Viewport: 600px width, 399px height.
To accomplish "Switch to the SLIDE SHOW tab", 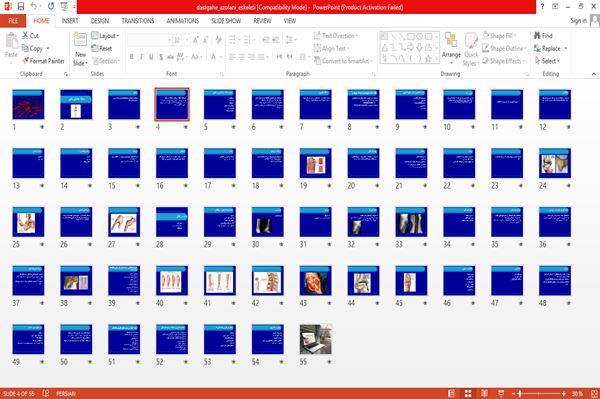I will [x=226, y=21].
